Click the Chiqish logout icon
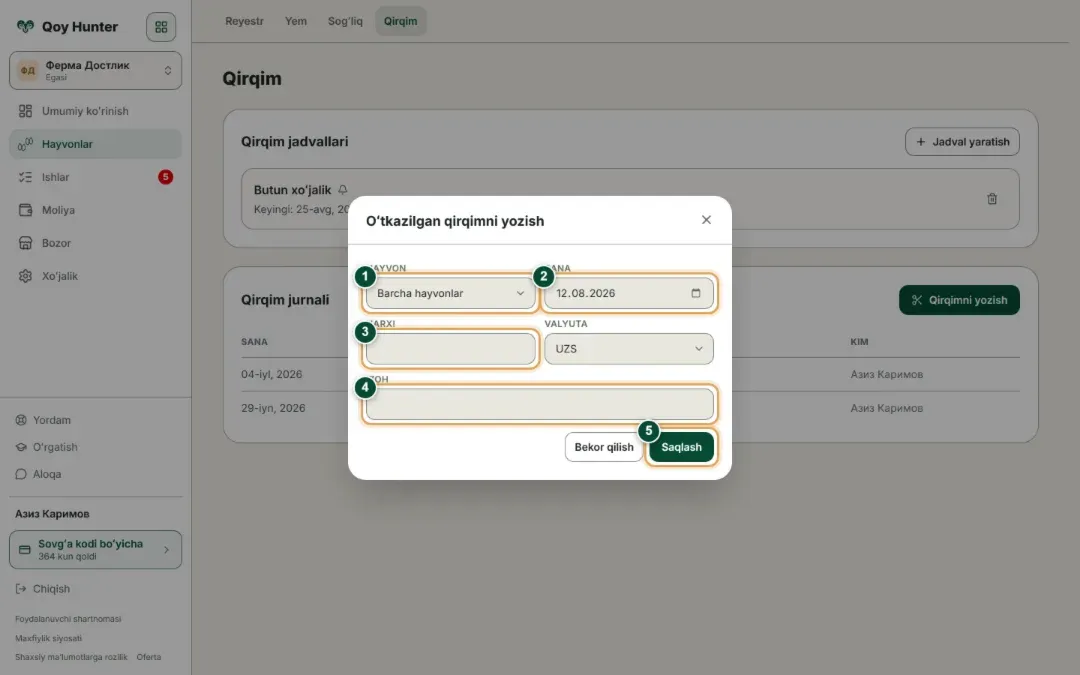The image size is (1080, 675). tap(21, 589)
